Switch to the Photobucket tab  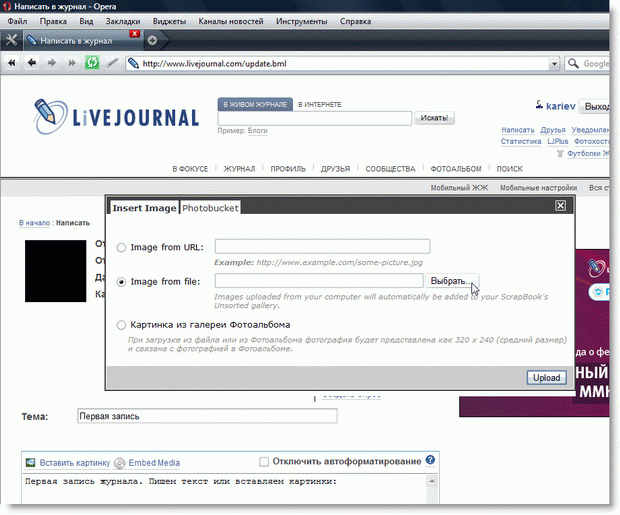coord(210,208)
